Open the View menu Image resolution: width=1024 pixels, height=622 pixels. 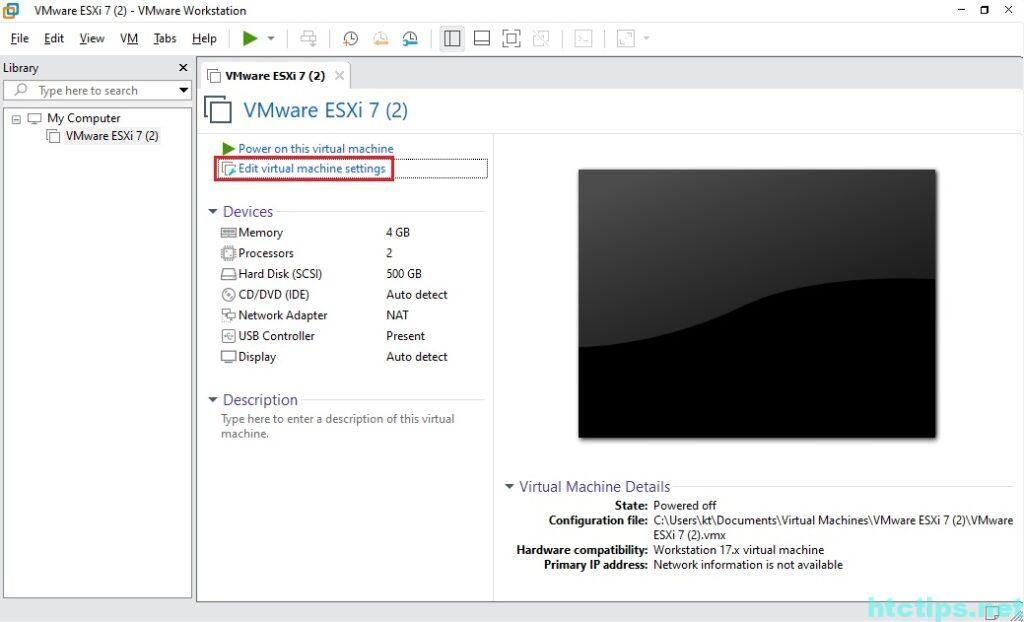click(92, 39)
